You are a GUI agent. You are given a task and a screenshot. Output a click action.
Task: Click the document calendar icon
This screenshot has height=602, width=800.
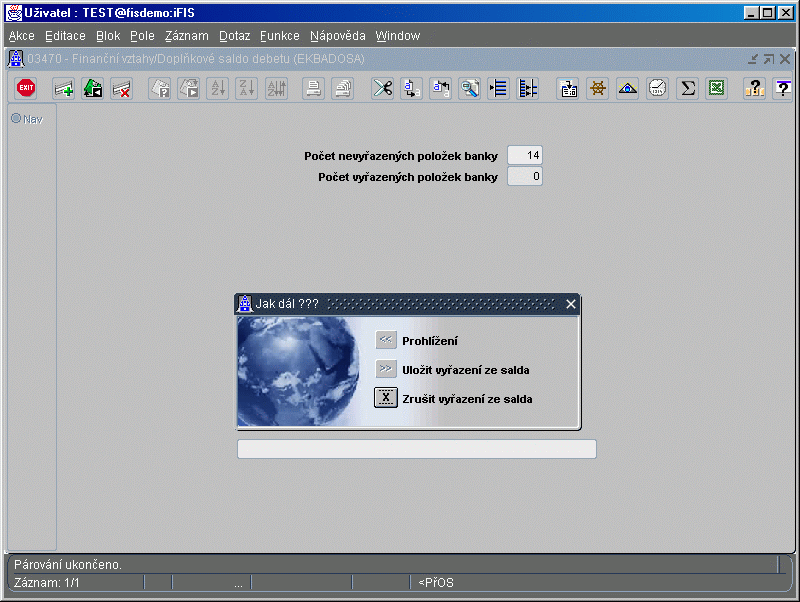(x=568, y=88)
